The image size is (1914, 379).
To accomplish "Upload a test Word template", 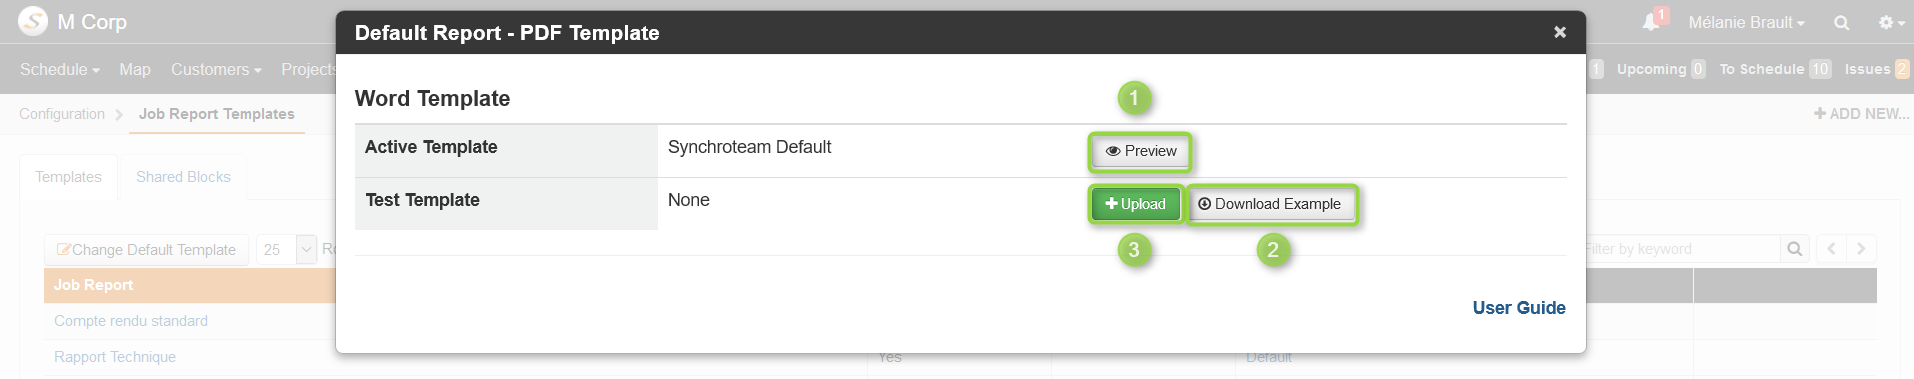I will coord(1135,204).
